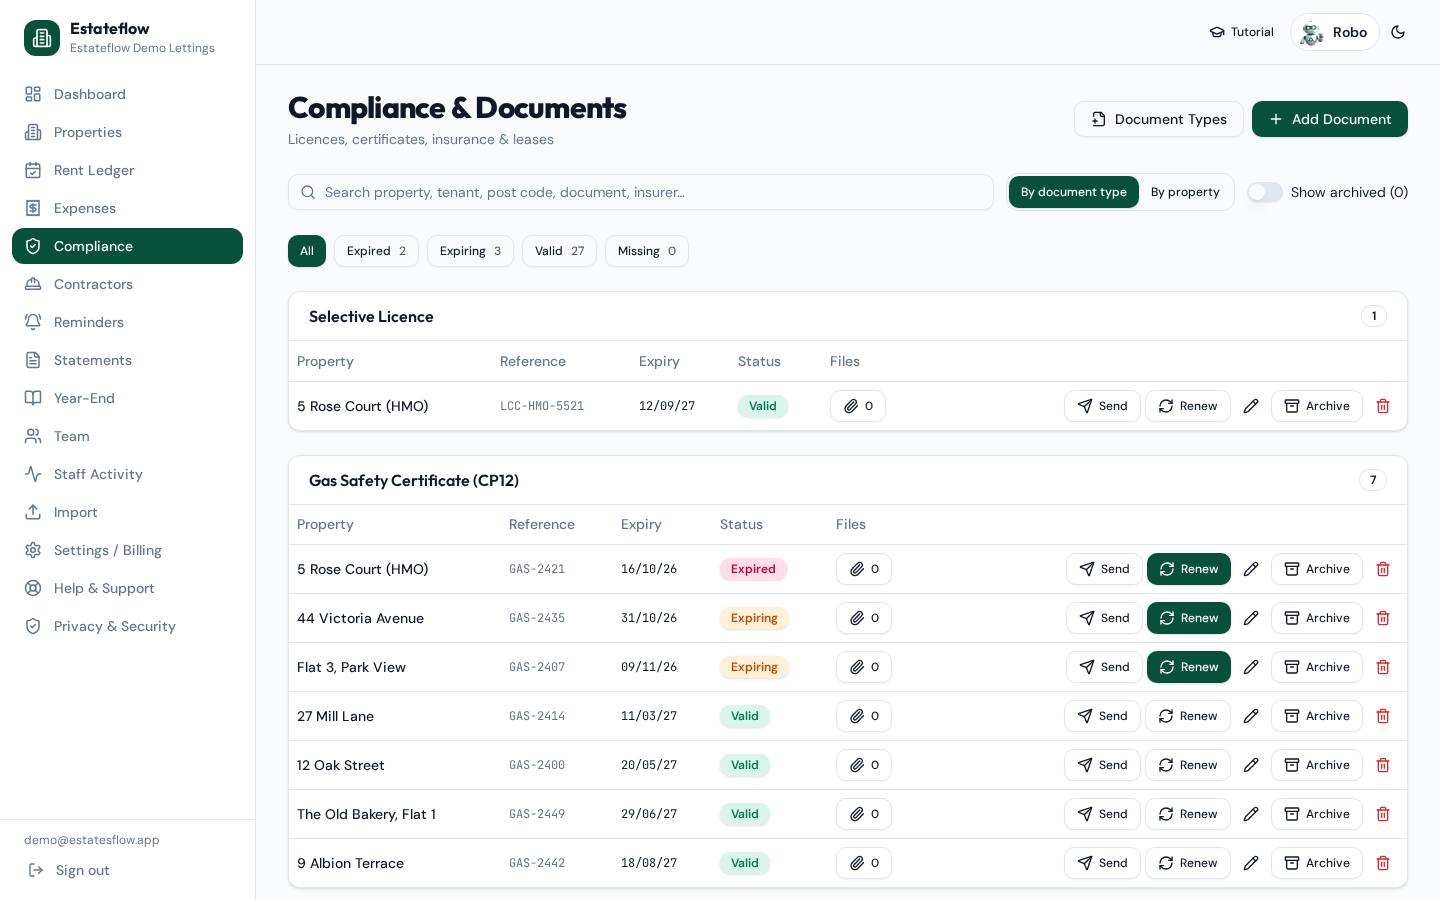The image size is (1440, 900).
Task: Switch view to By property
Action: tap(1185, 192)
